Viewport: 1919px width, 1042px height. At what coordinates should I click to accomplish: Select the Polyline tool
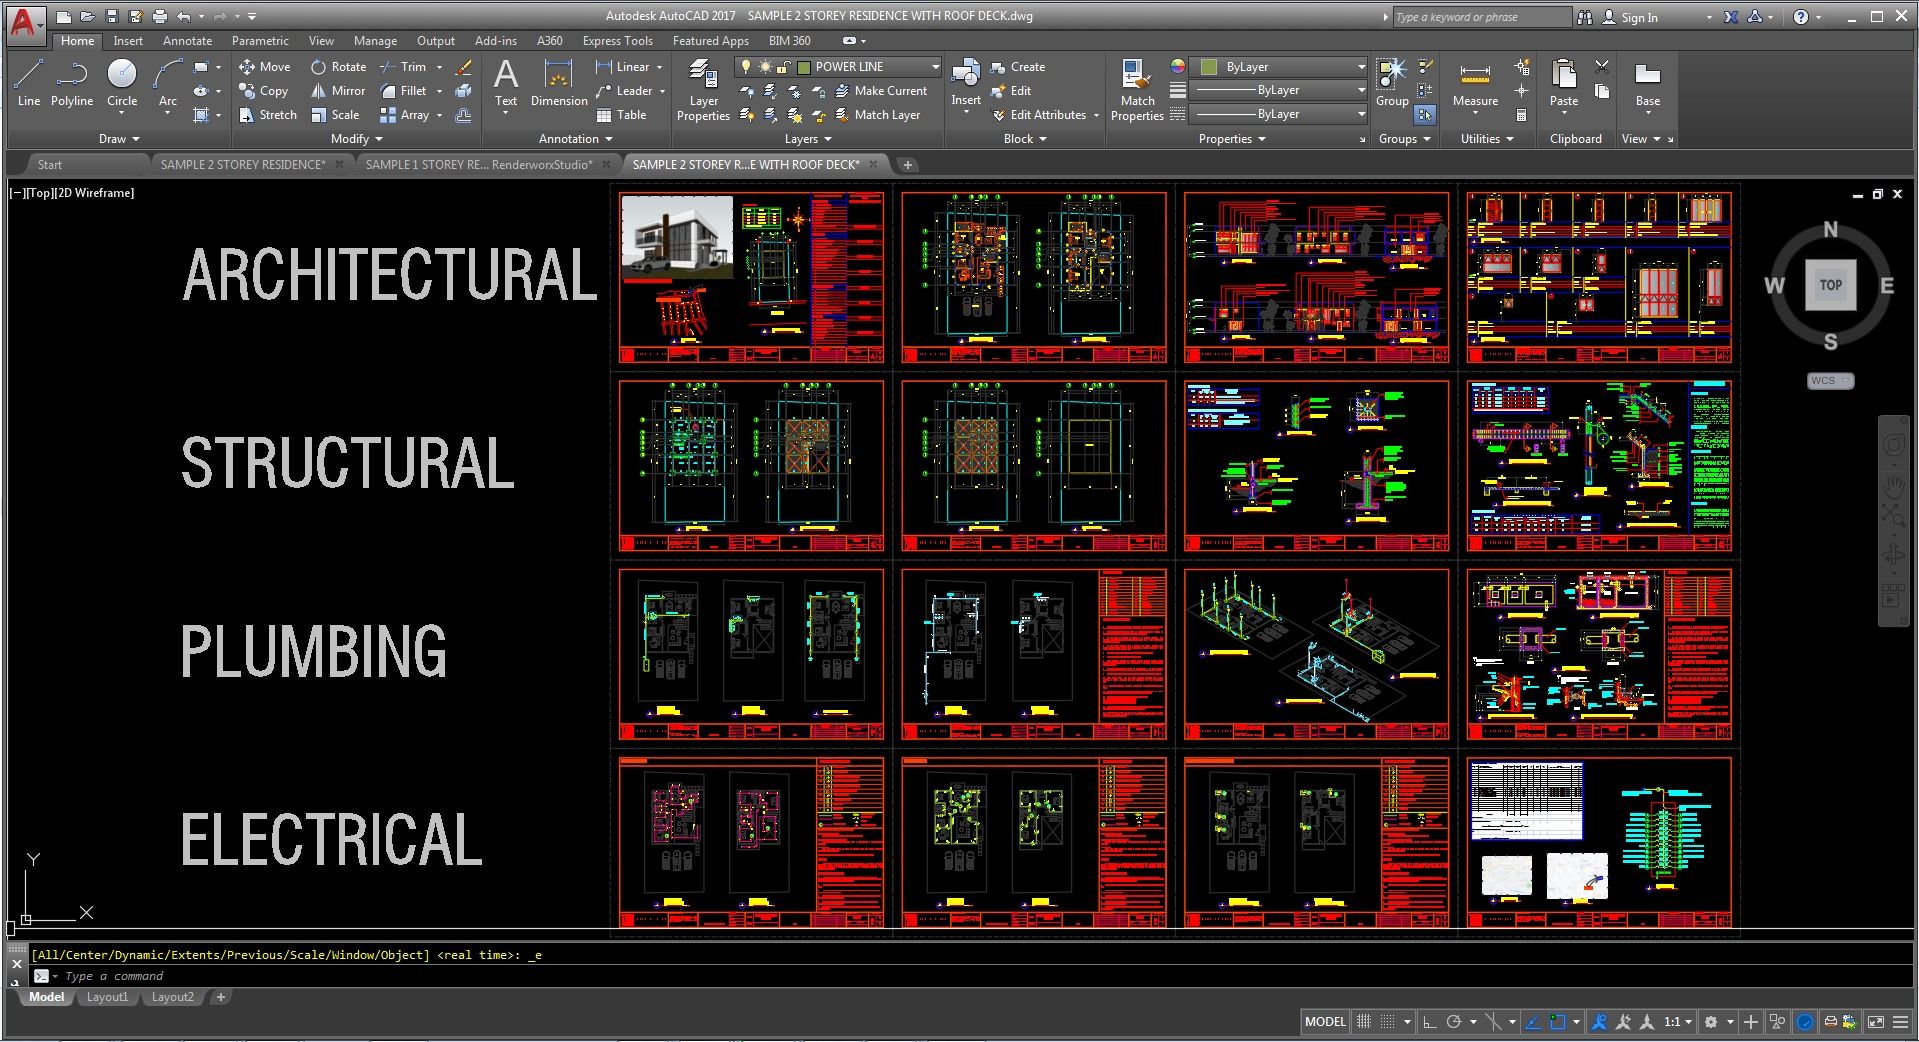[72, 83]
